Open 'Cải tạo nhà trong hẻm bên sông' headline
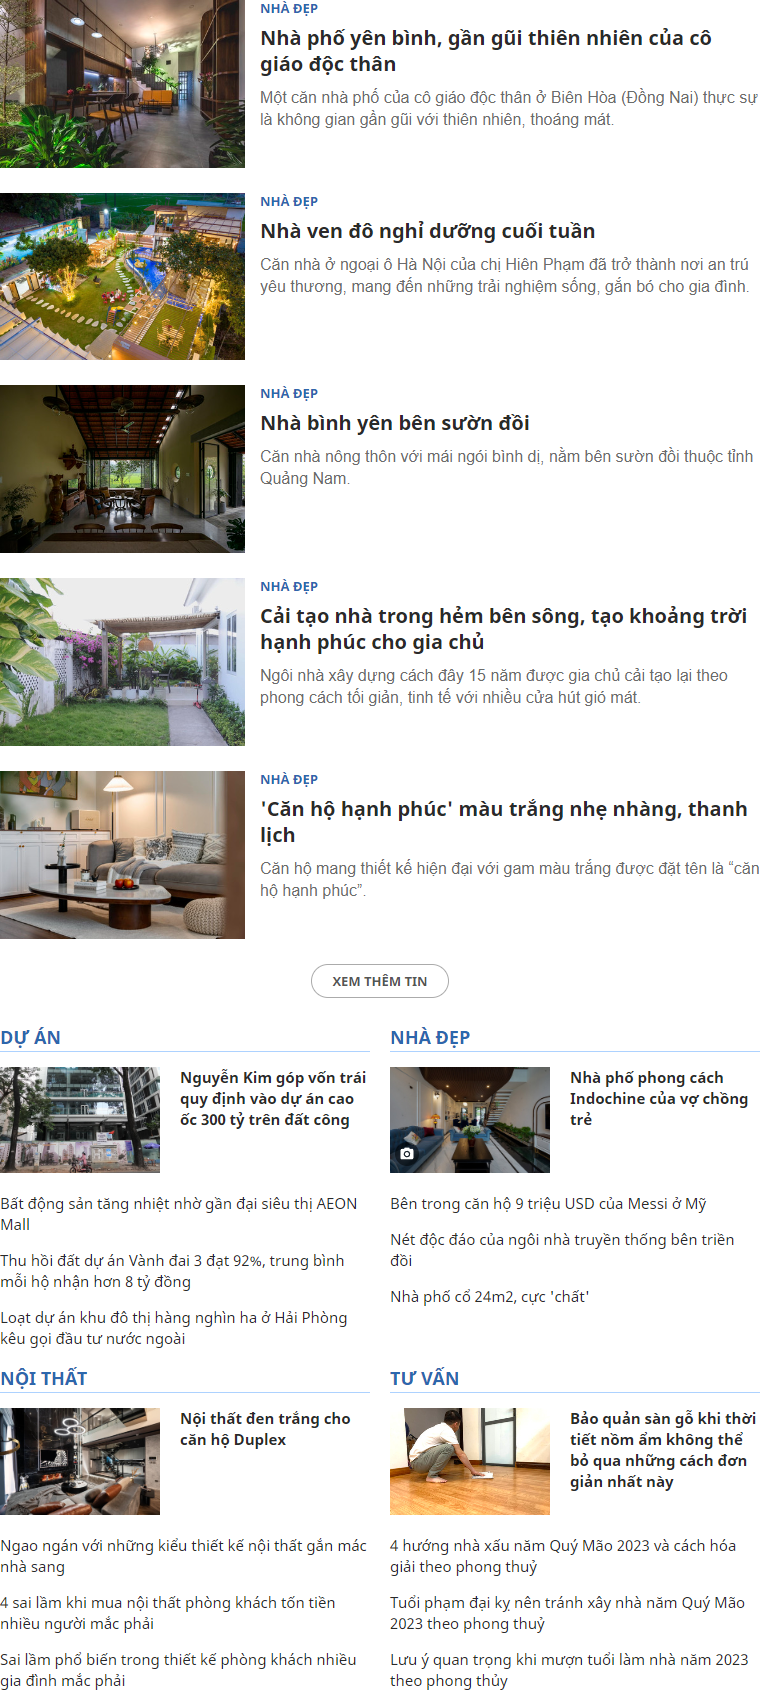Viewport: 760px width, 1690px height. tap(504, 629)
